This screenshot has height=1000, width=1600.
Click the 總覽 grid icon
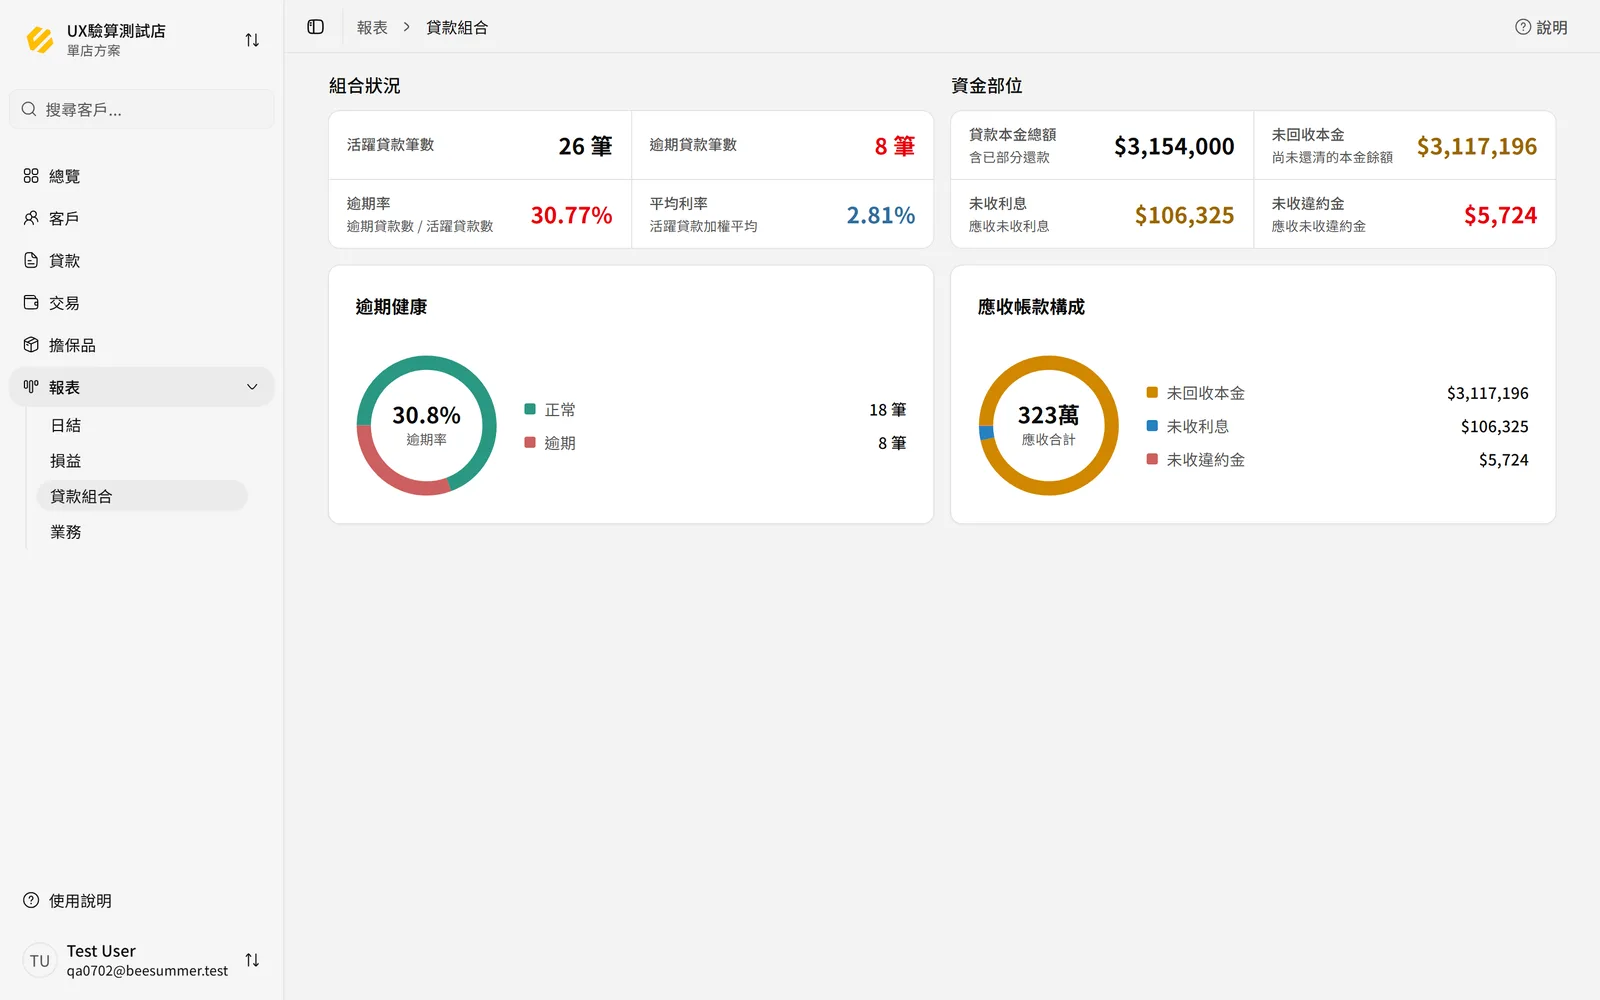coord(31,176)
